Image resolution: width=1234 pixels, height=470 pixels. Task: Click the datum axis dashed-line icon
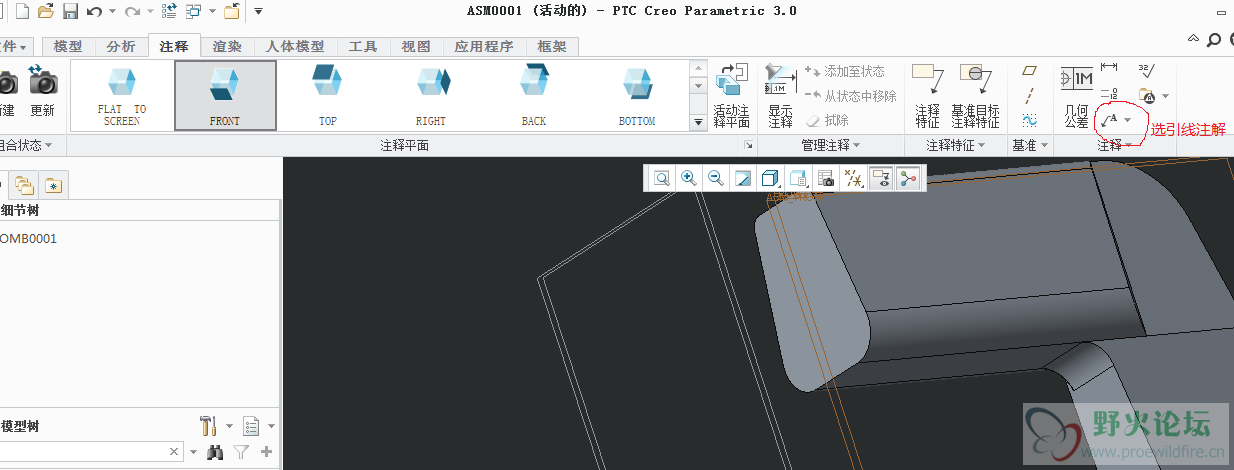coord(1030,96)
